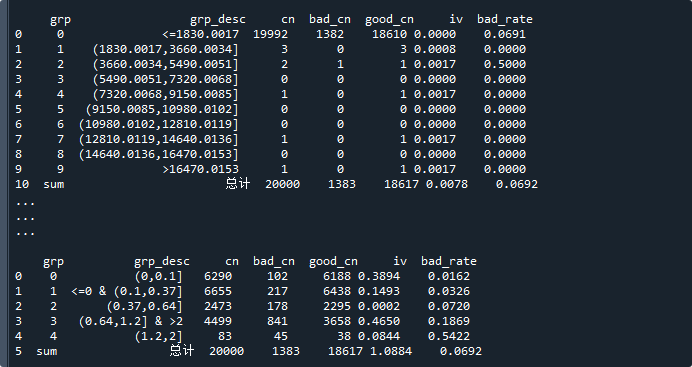This screenshot has width=692, height=367.
Task: Select total iv value 0.0078
Action: pyautogui.click(x=447, y=184)
